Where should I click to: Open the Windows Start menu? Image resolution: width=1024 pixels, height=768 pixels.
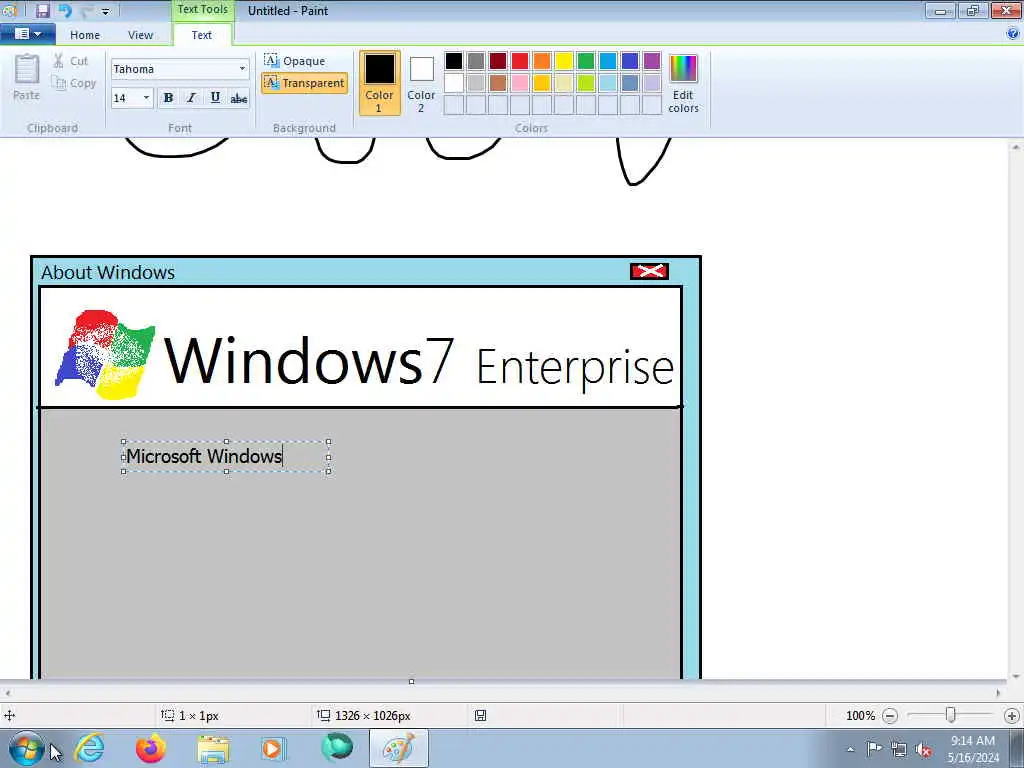[x=27, y=749]
